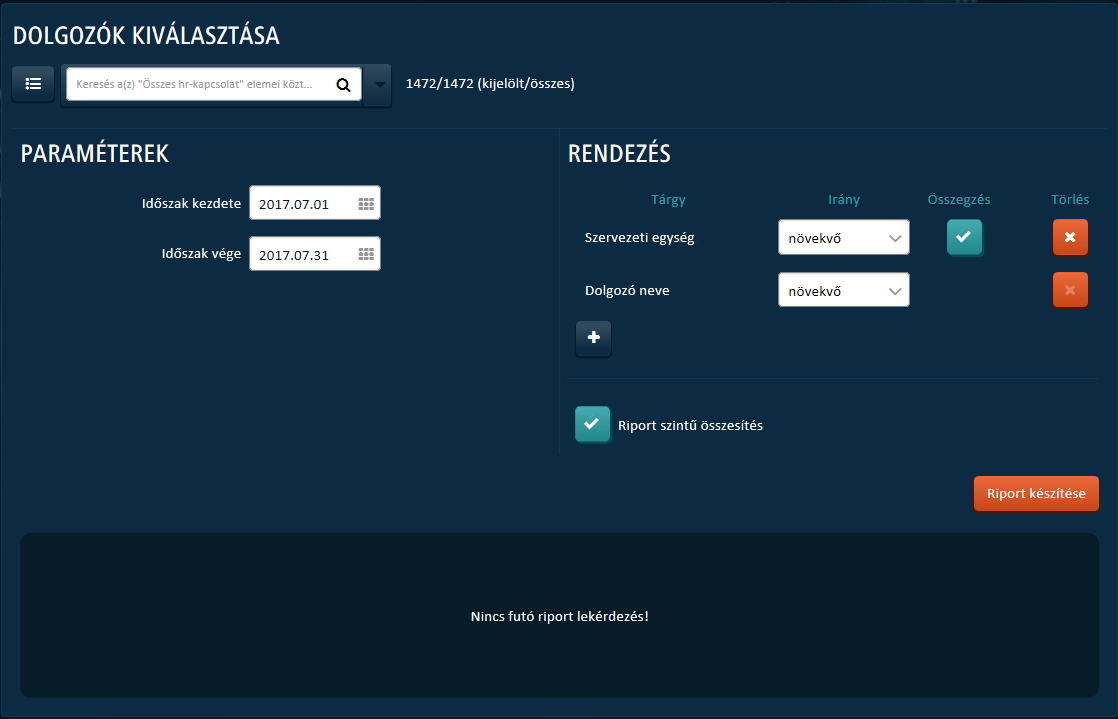Expand the search filter dropdown arrow
Image resolution: width=1118 pixels, height=719 pixels.
pos(379,85)
